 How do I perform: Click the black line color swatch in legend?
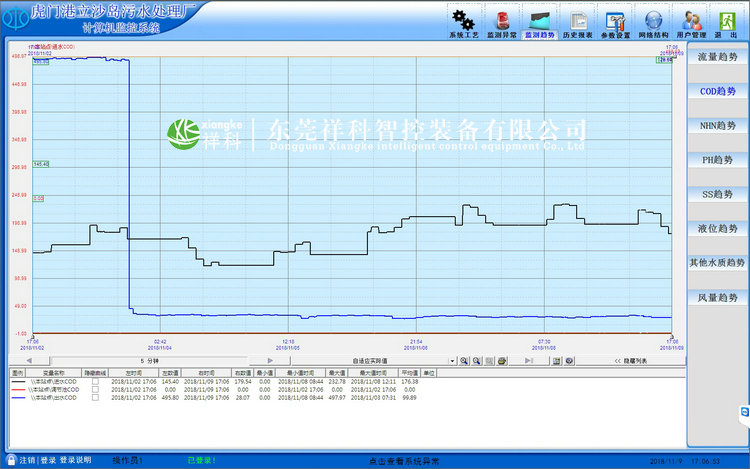coord(20,382)
